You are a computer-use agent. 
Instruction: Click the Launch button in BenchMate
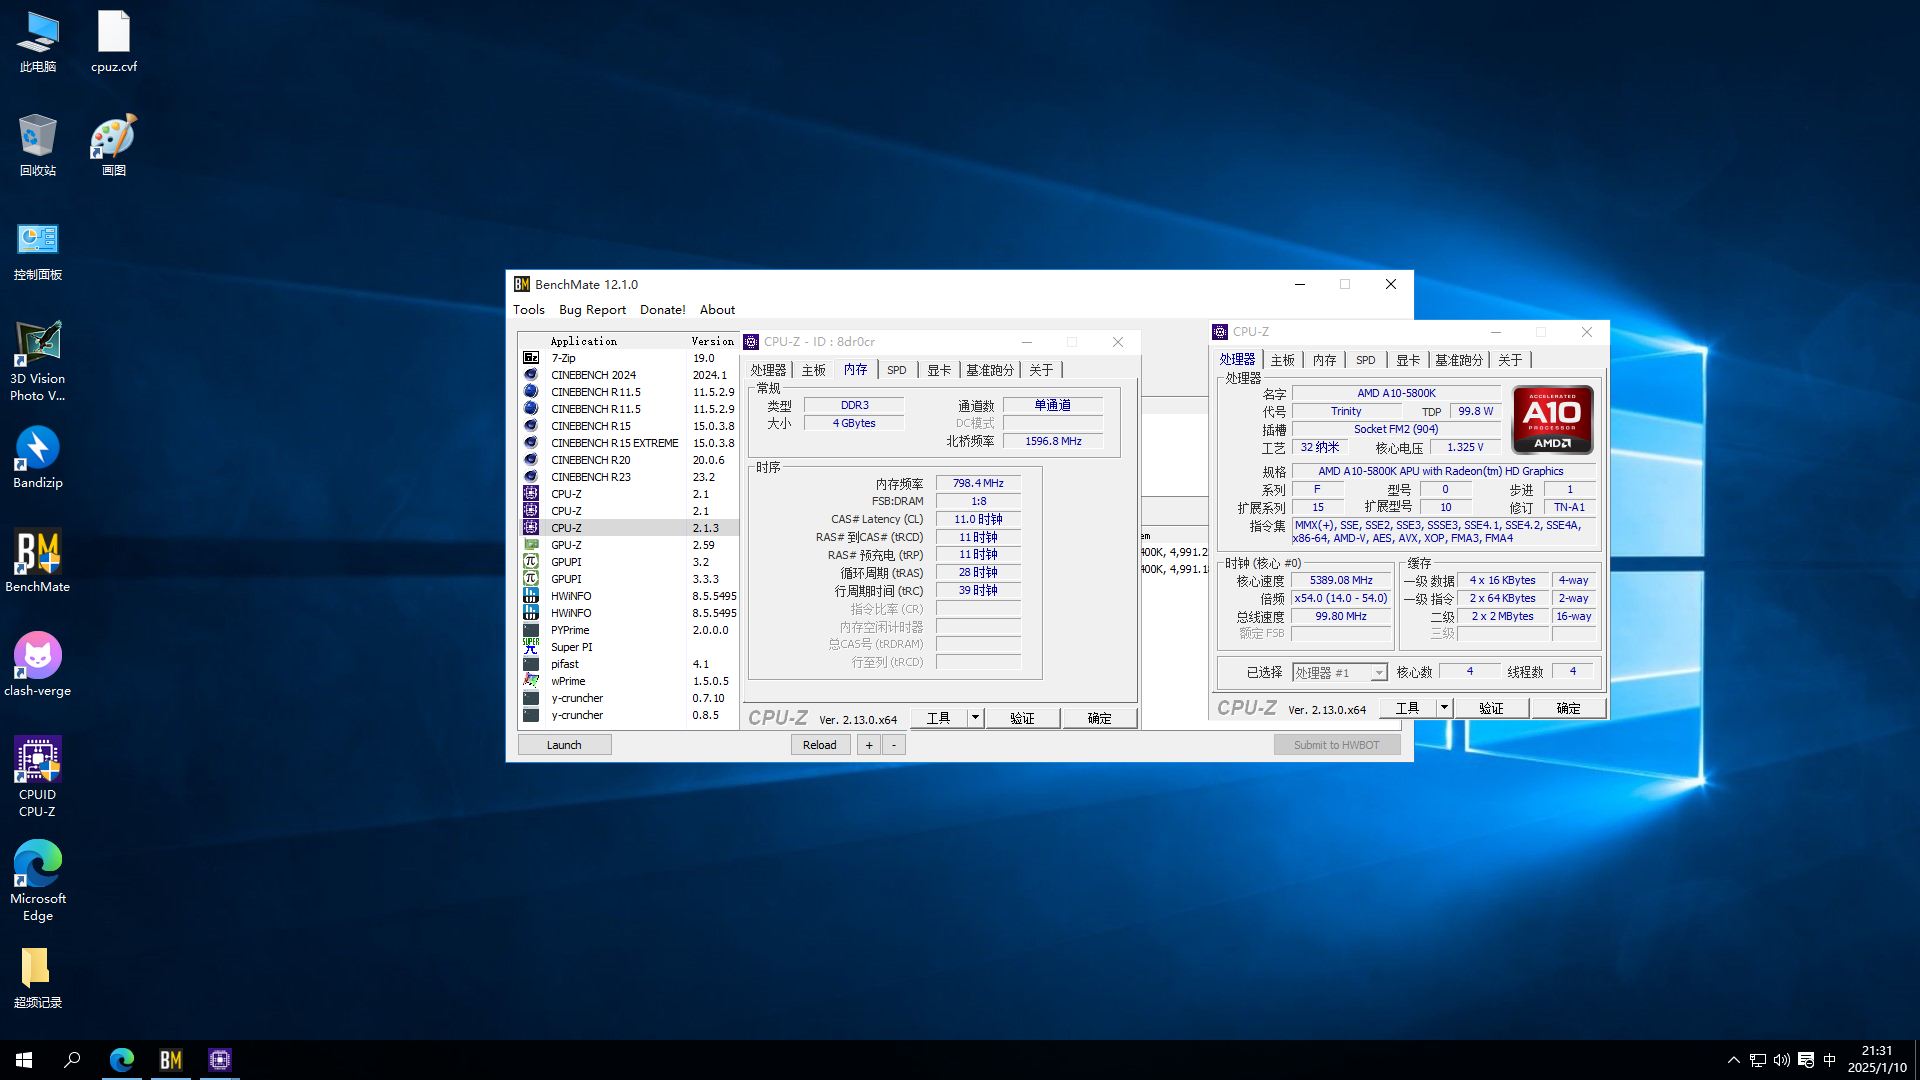coord(564,745)
